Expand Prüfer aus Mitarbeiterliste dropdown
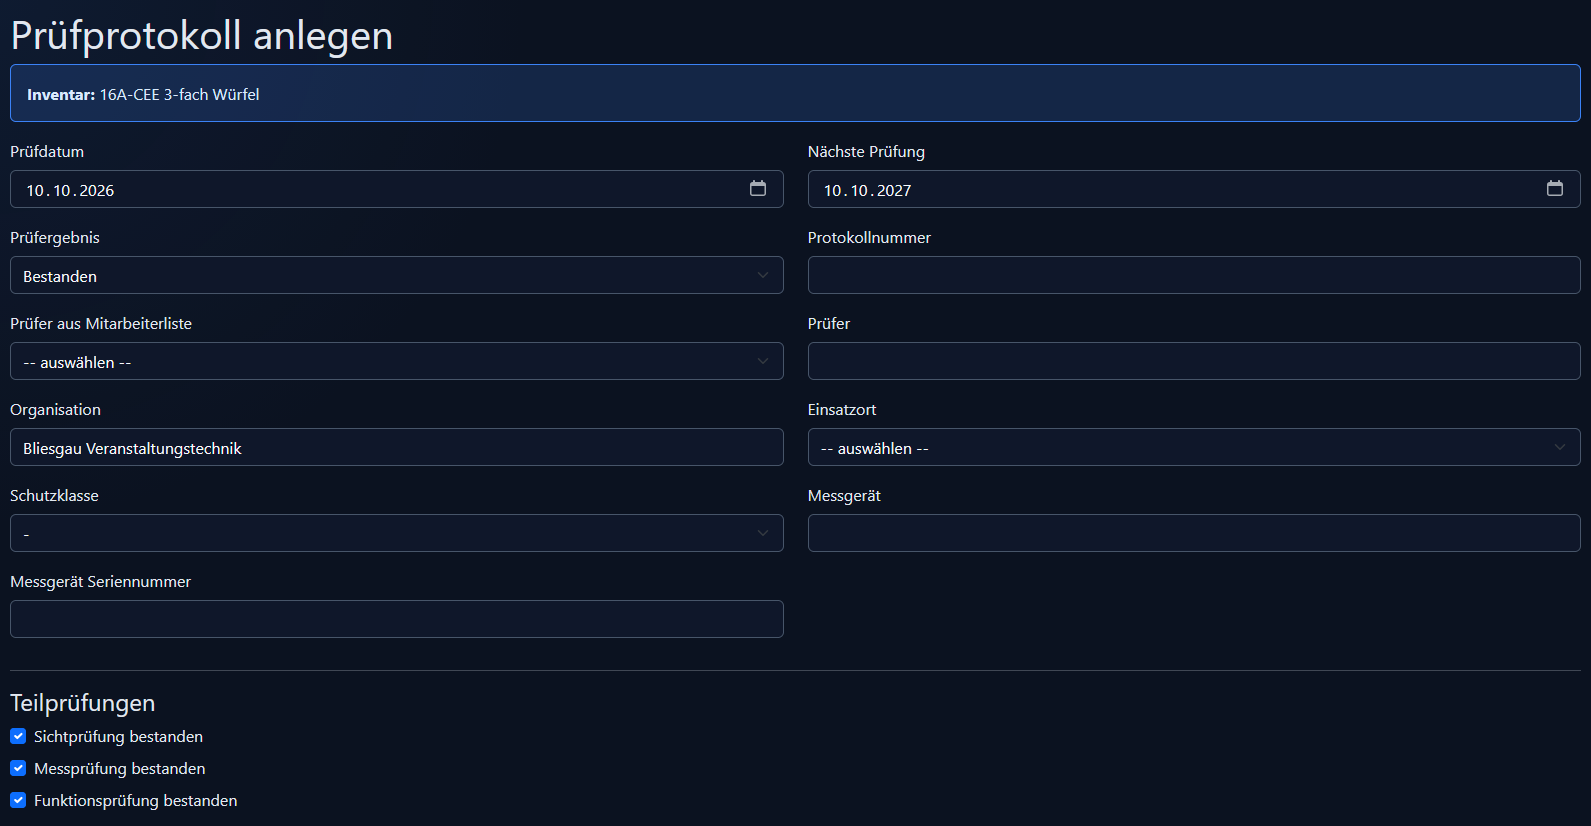Screen dimensions: 1591x826 point(397,361)
